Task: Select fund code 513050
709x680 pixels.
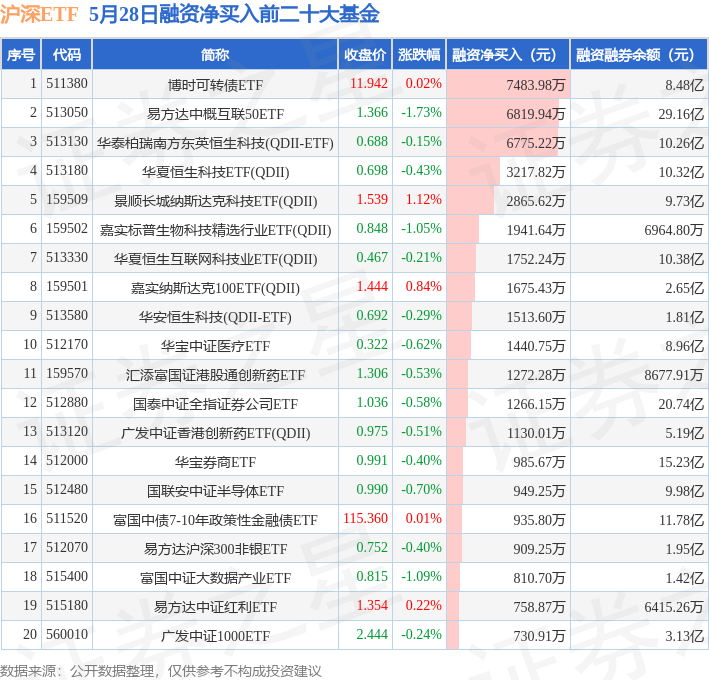Action: (x=67, y=113)
